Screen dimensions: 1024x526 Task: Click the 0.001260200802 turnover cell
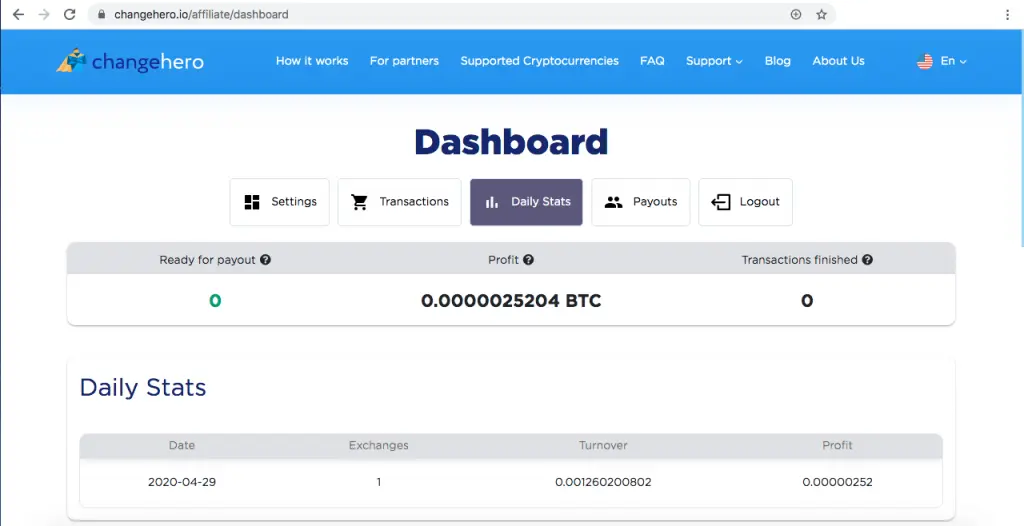pyautogui.click(x=603, y=482)
